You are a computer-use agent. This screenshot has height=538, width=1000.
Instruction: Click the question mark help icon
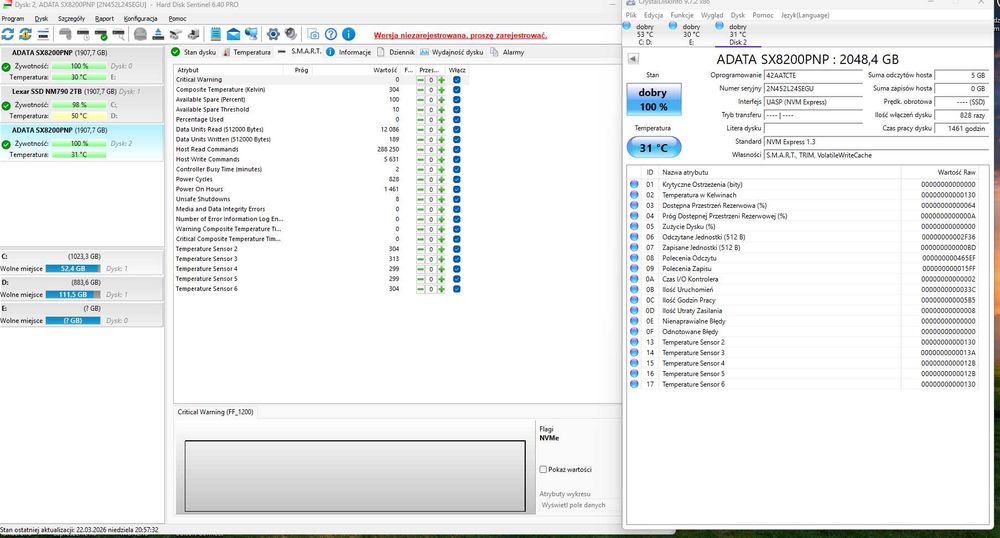tap(330, 34)
